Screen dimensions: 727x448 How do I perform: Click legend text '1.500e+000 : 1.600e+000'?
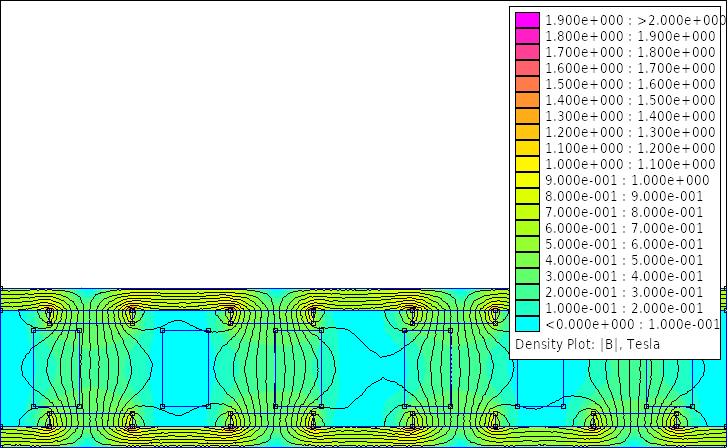pos(630,84)
